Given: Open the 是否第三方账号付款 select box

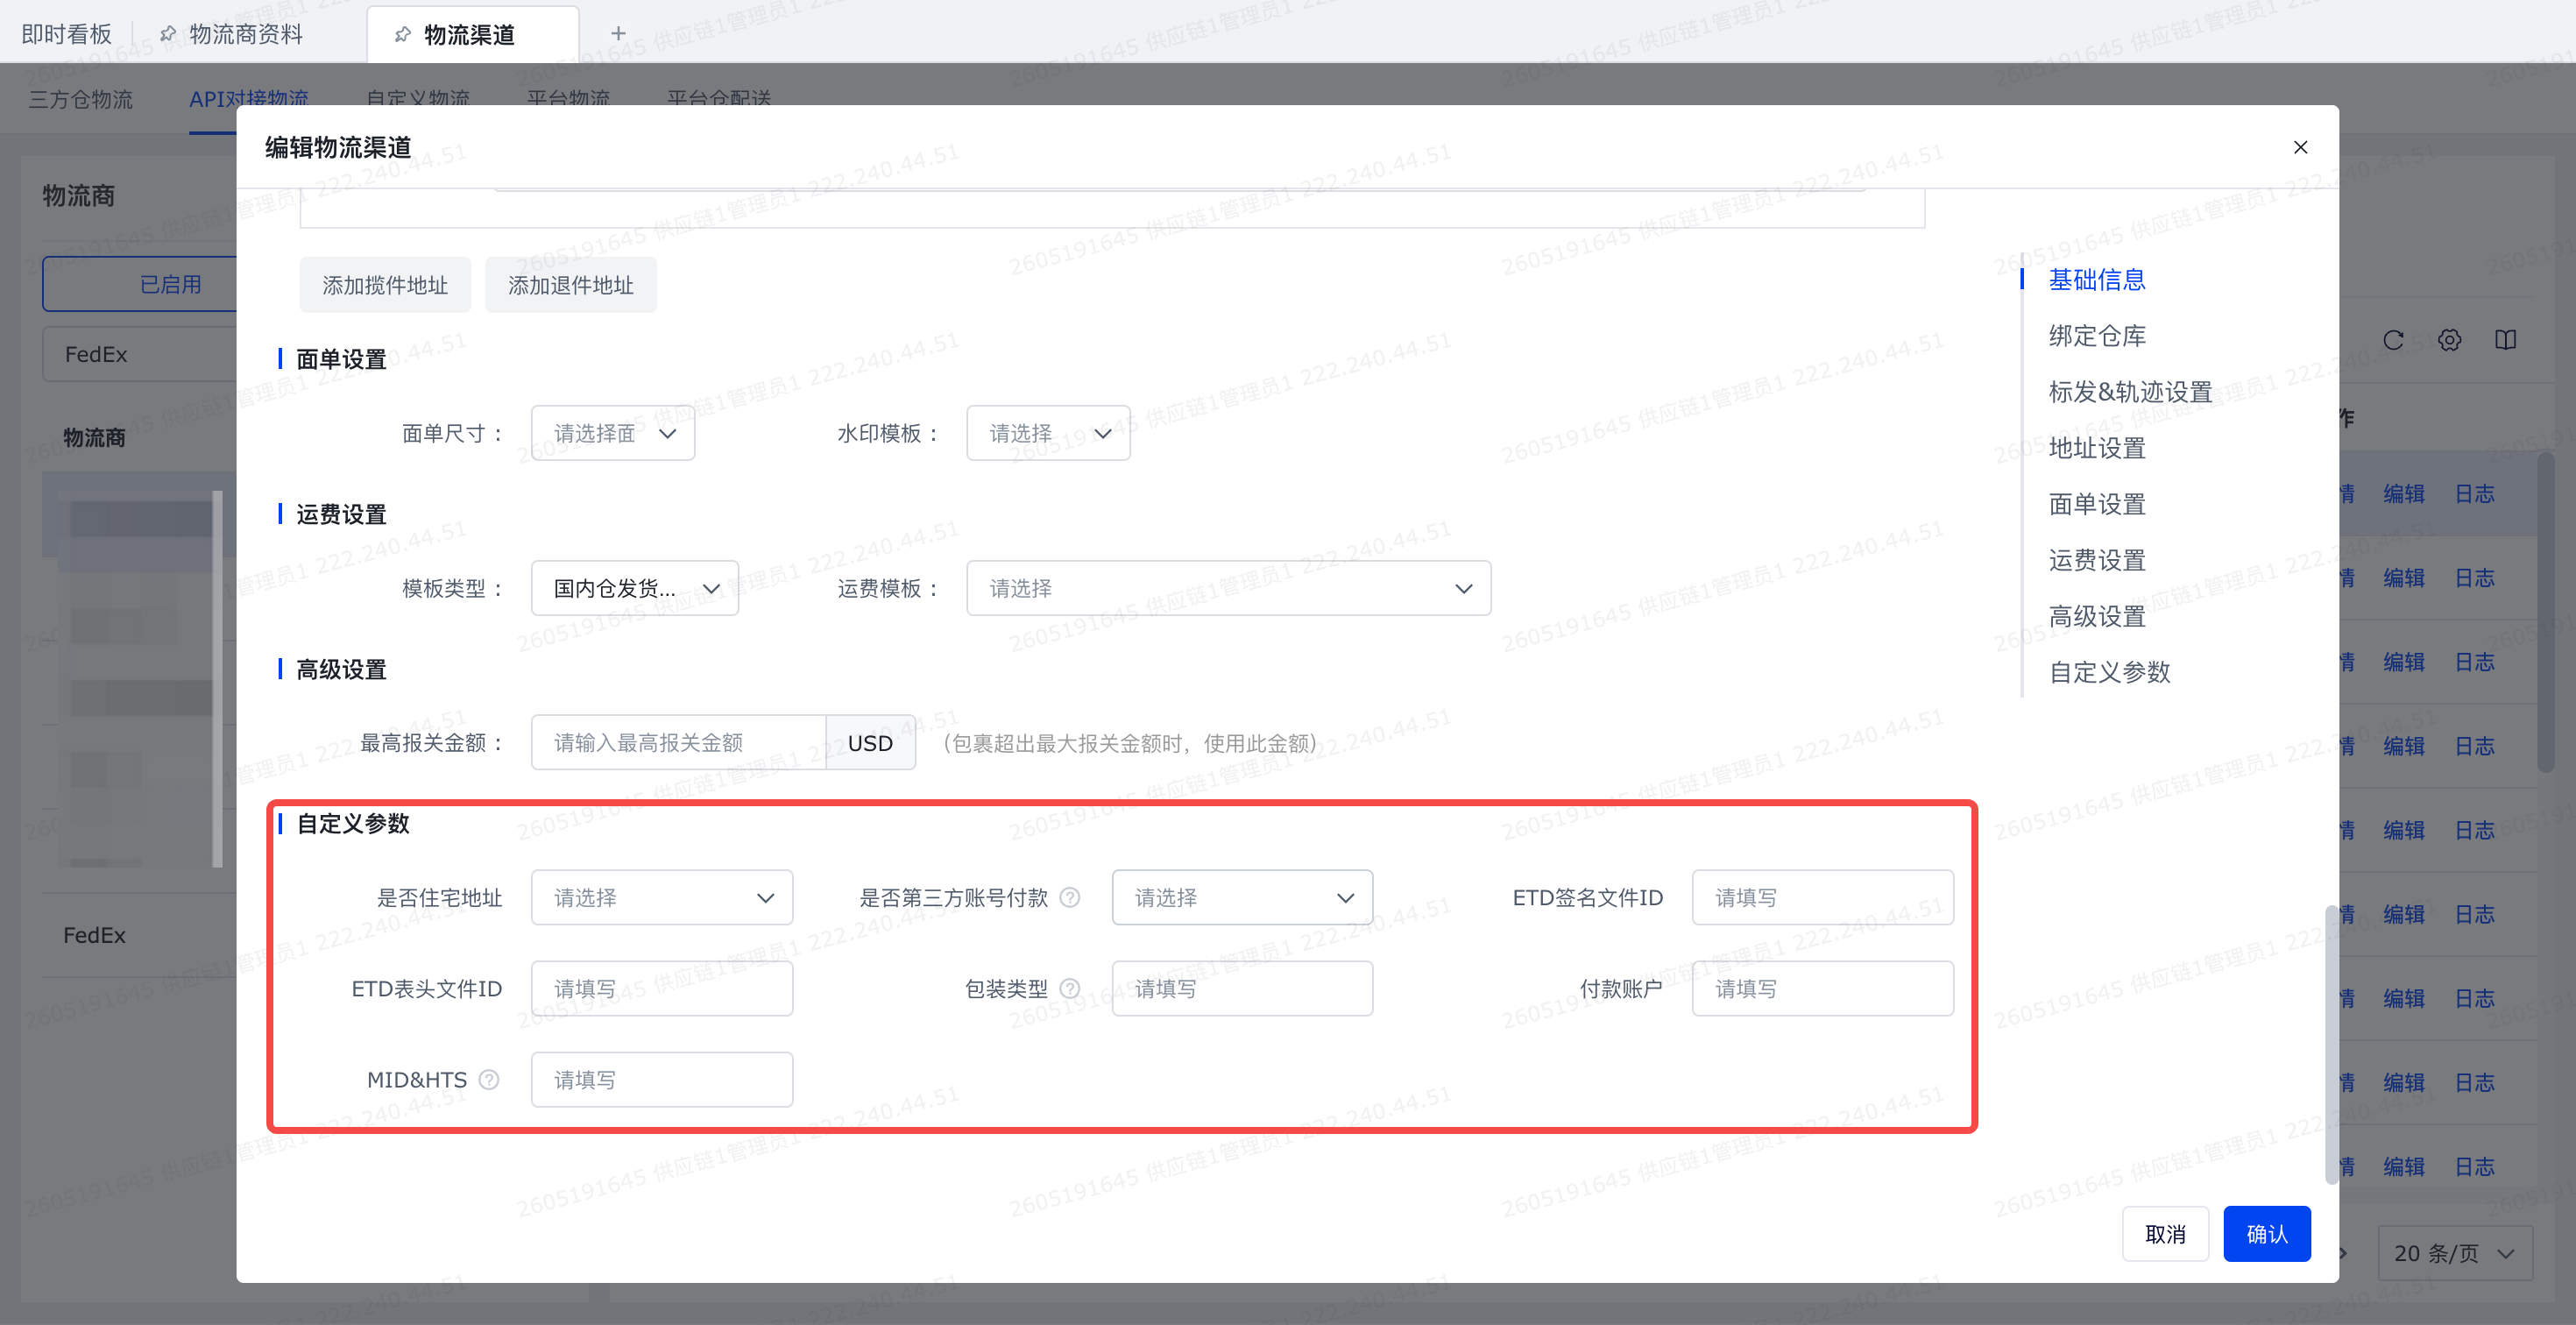Looking at the screenshot, I should 1242,898.
